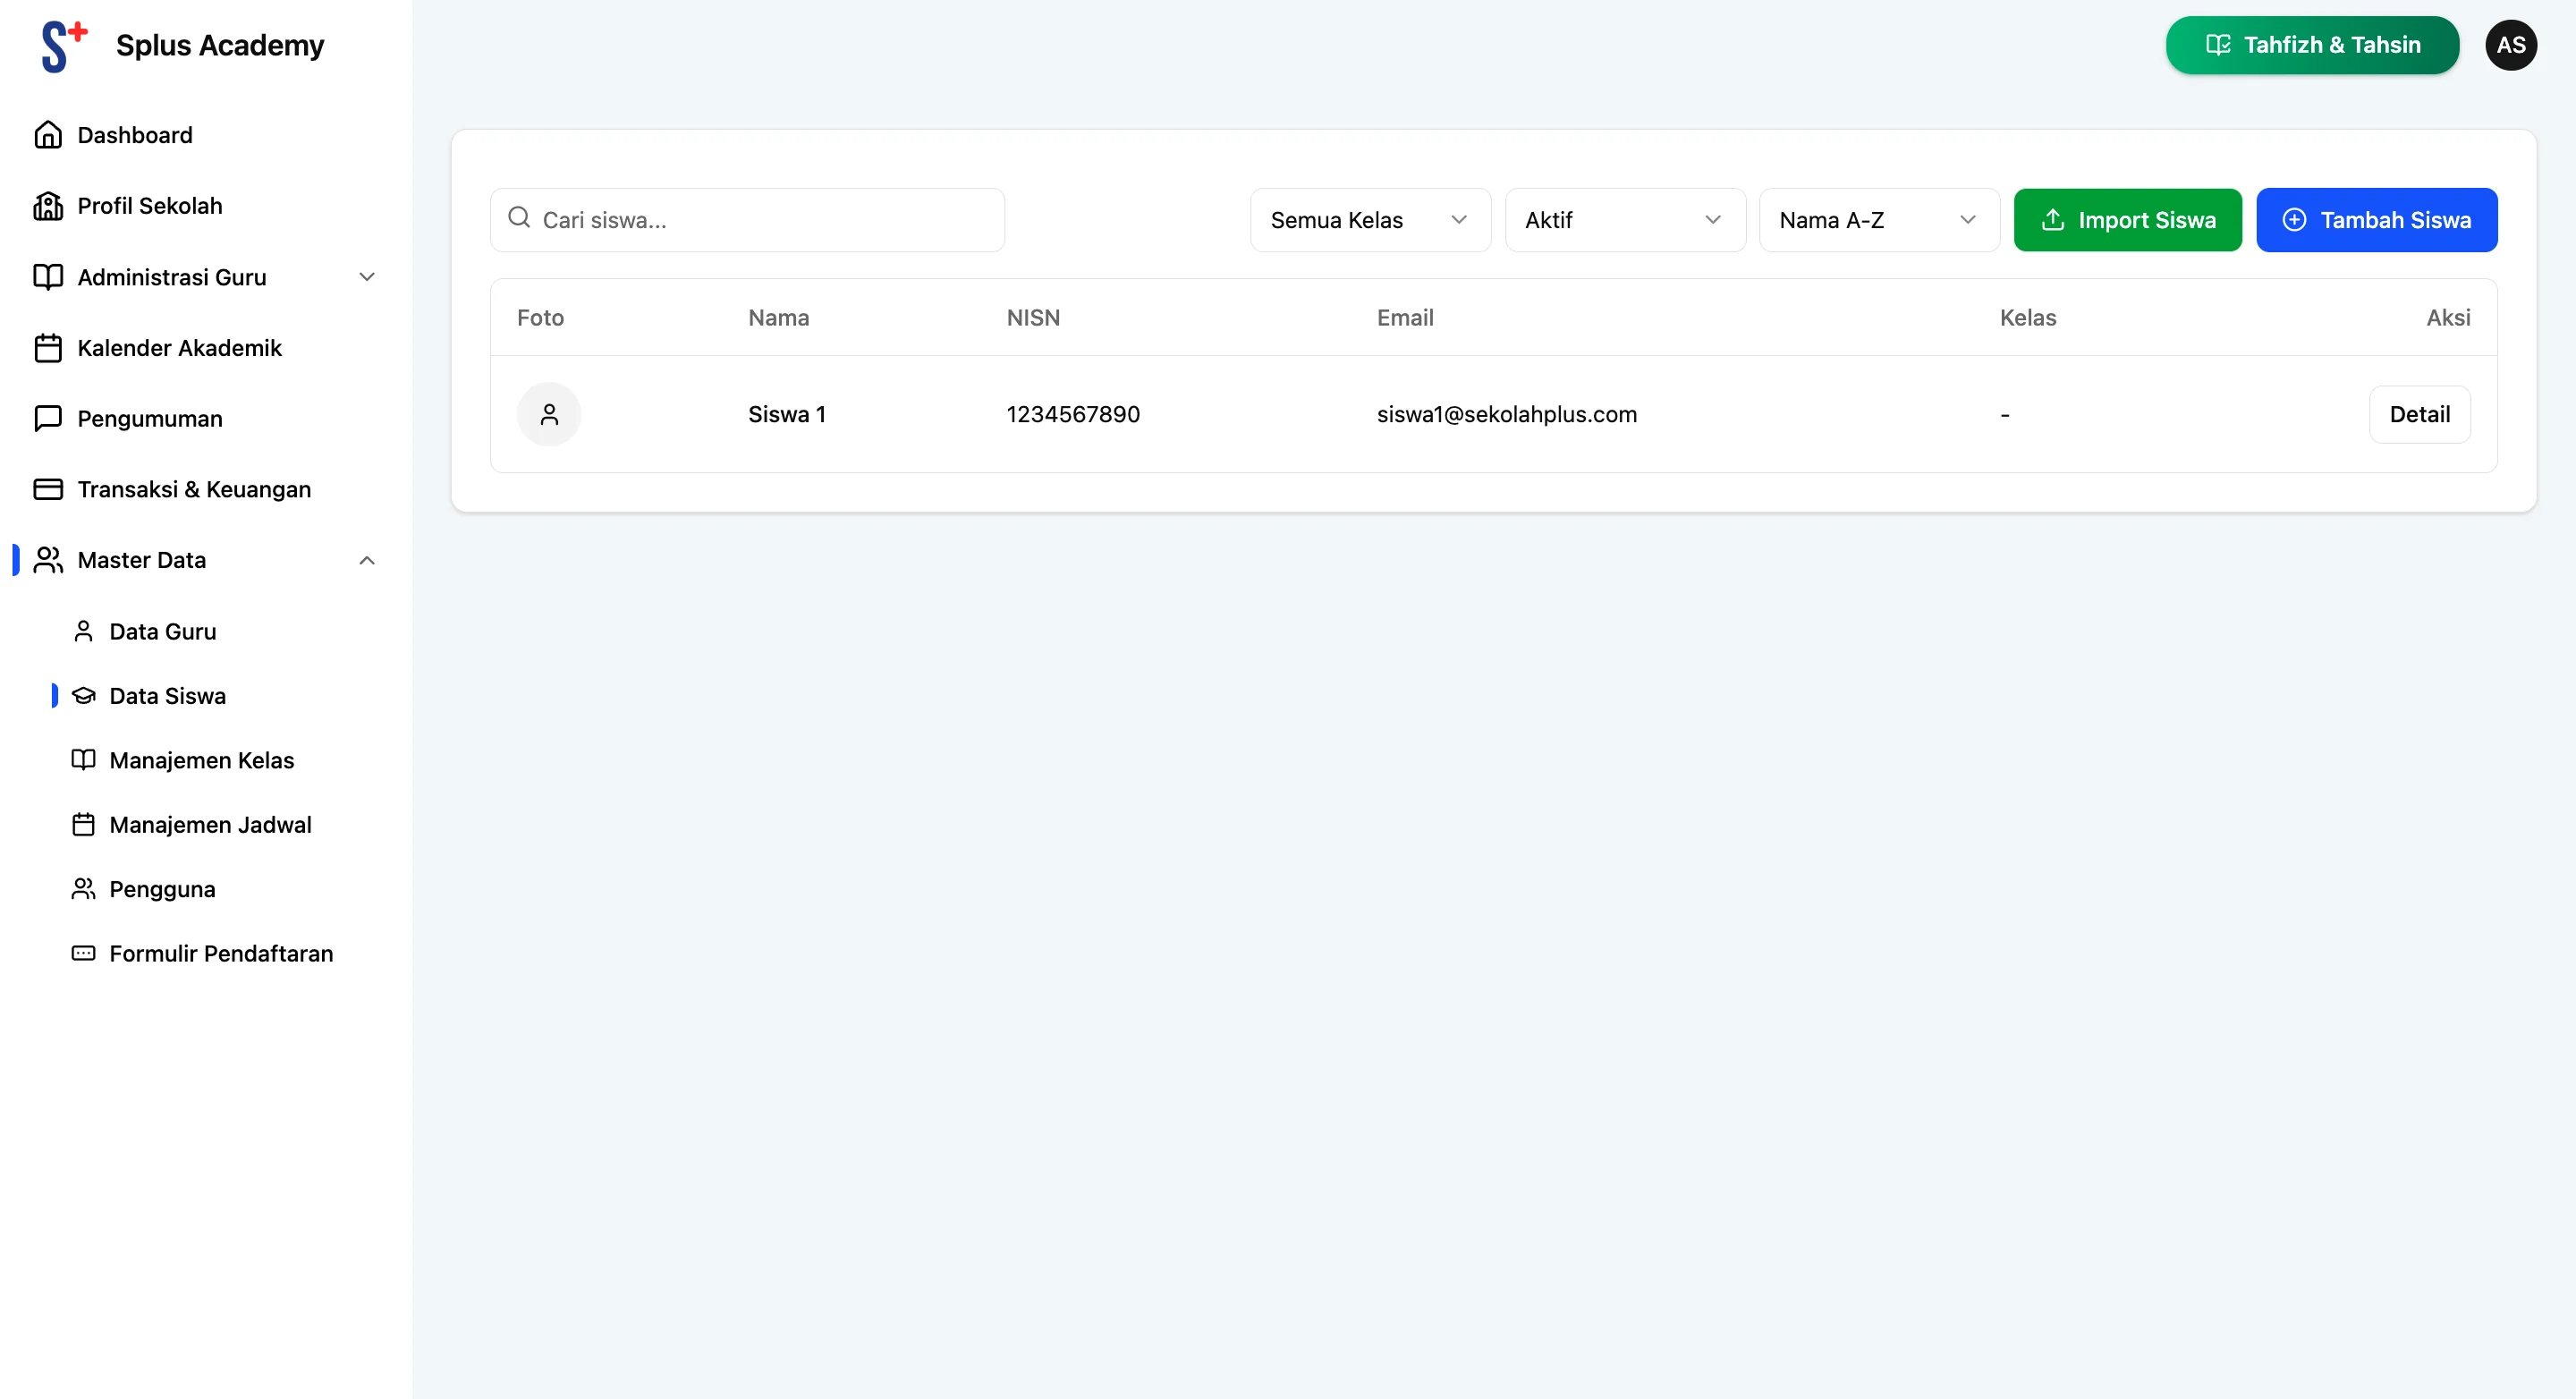Open the Dashboard from the sidebar
This screenshot has height=1399, width=2576.
click(134, 135)
